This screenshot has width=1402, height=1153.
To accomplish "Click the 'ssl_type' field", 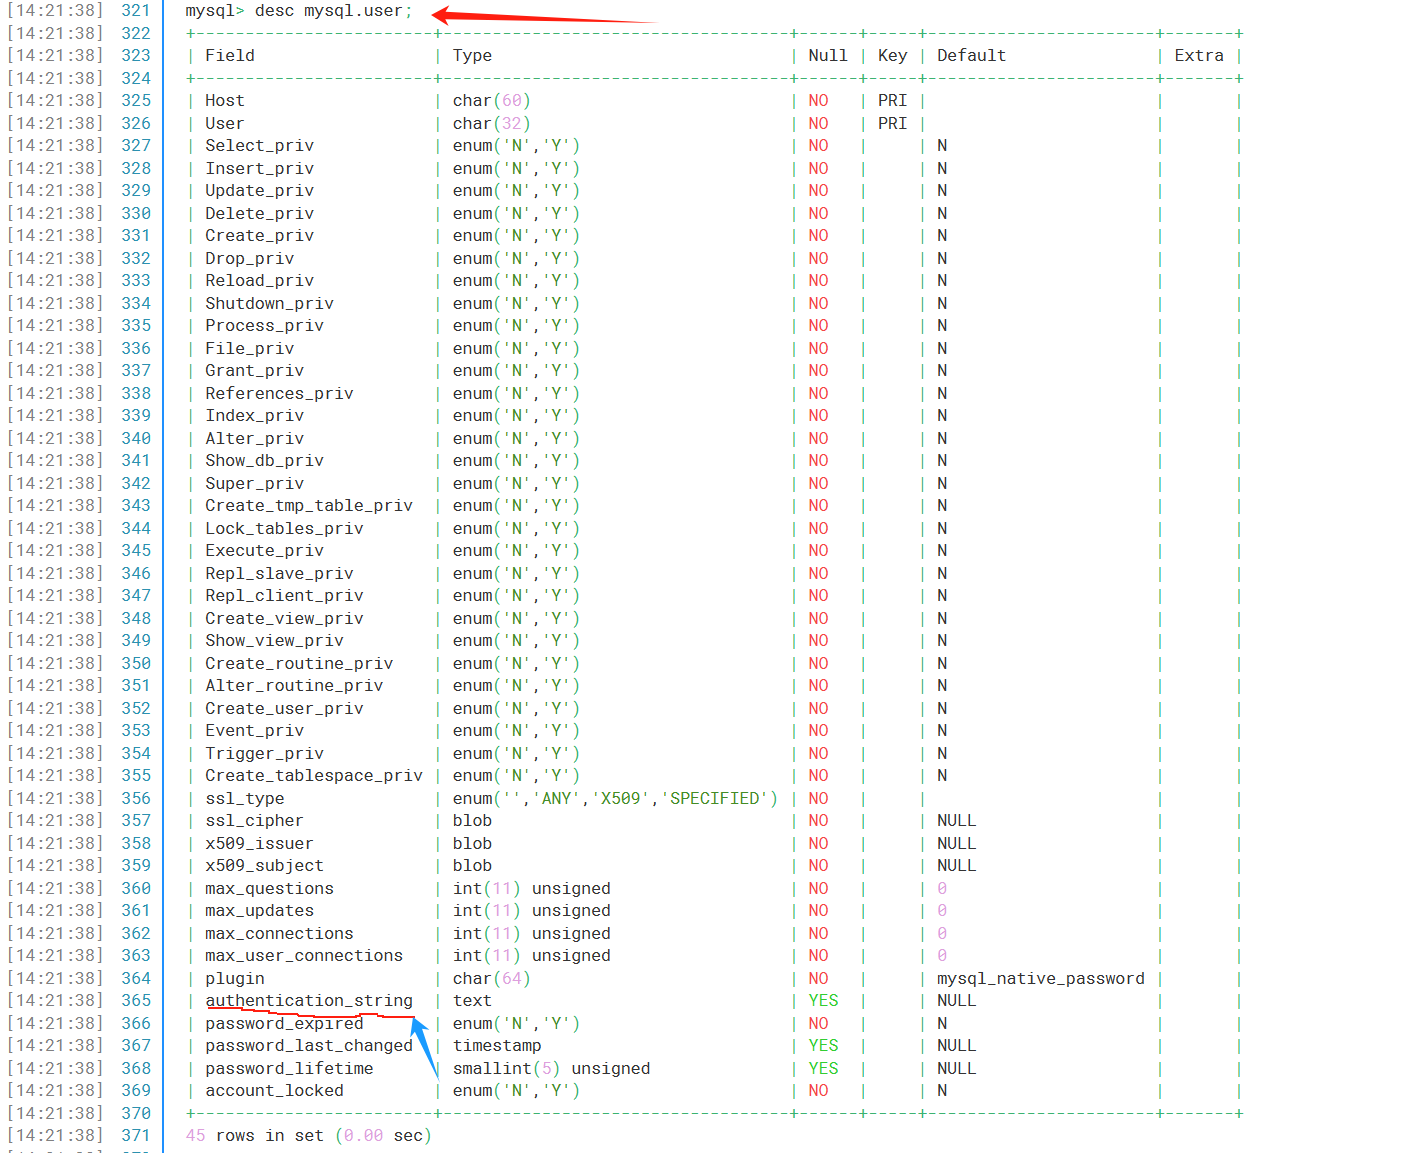I will (x=245, y=799).
